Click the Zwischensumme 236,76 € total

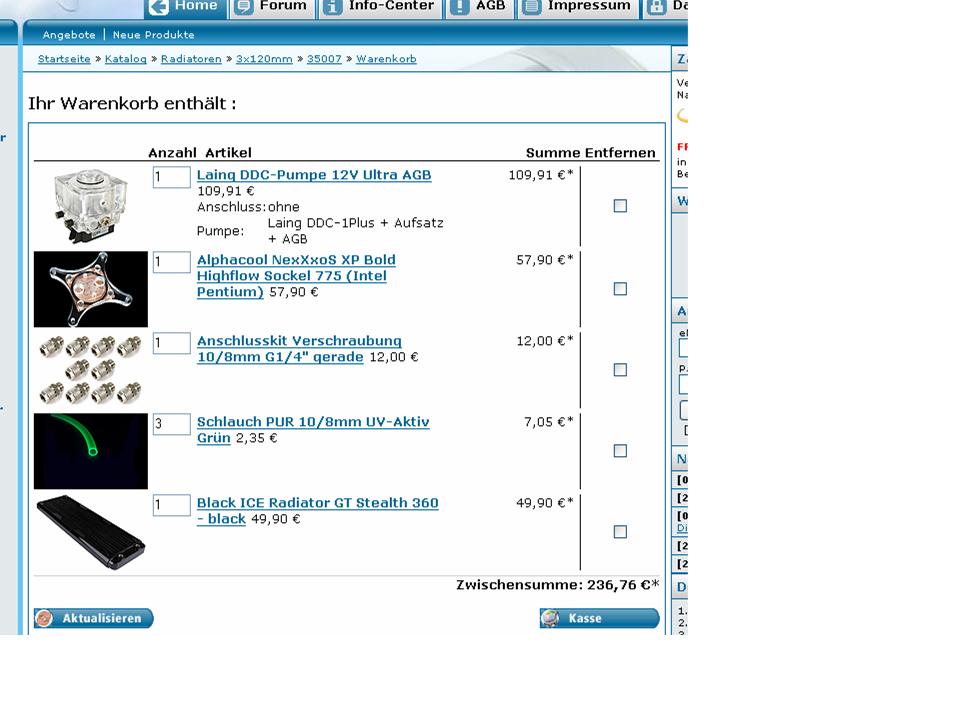coord(558,585)
